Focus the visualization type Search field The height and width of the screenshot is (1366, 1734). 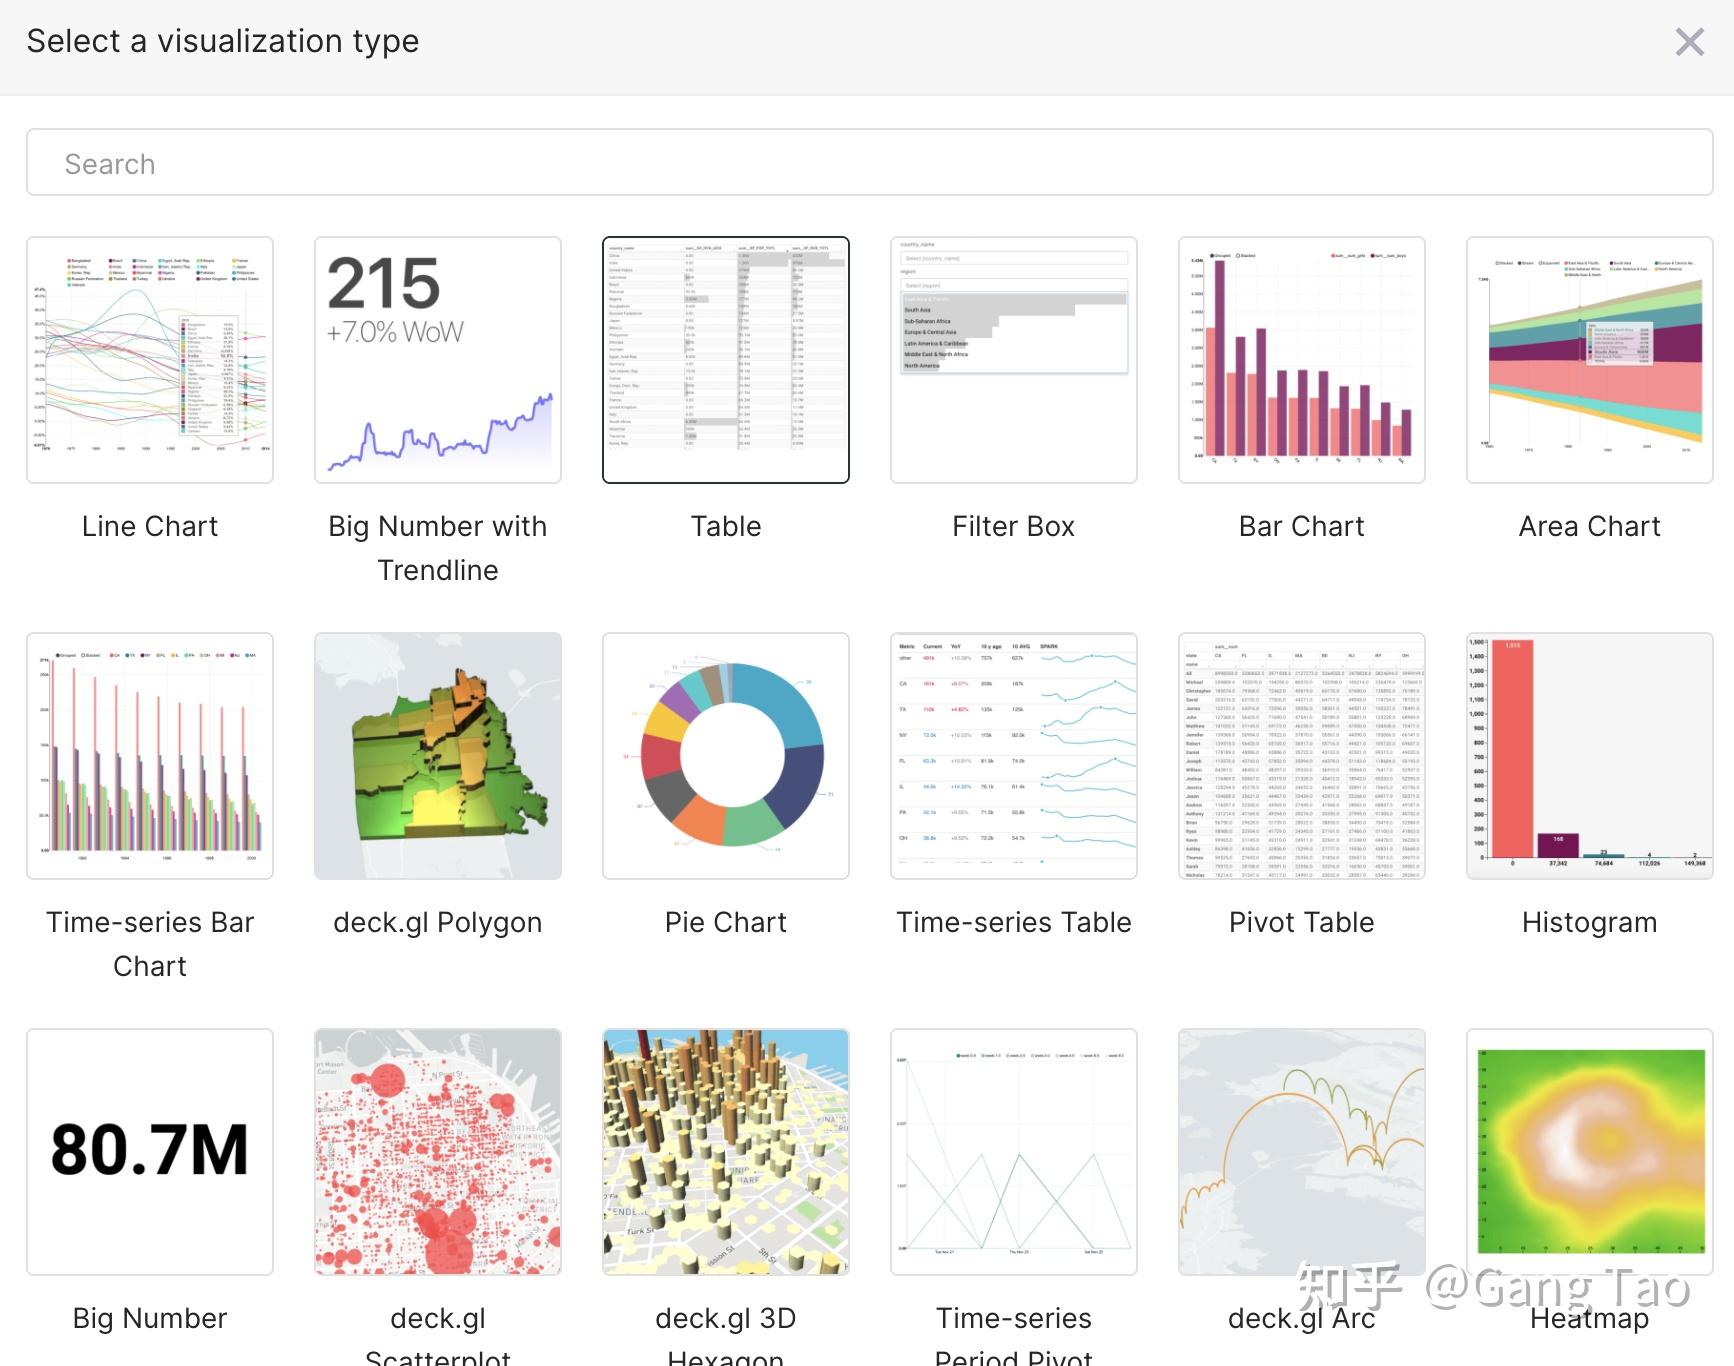coord(869,163)
